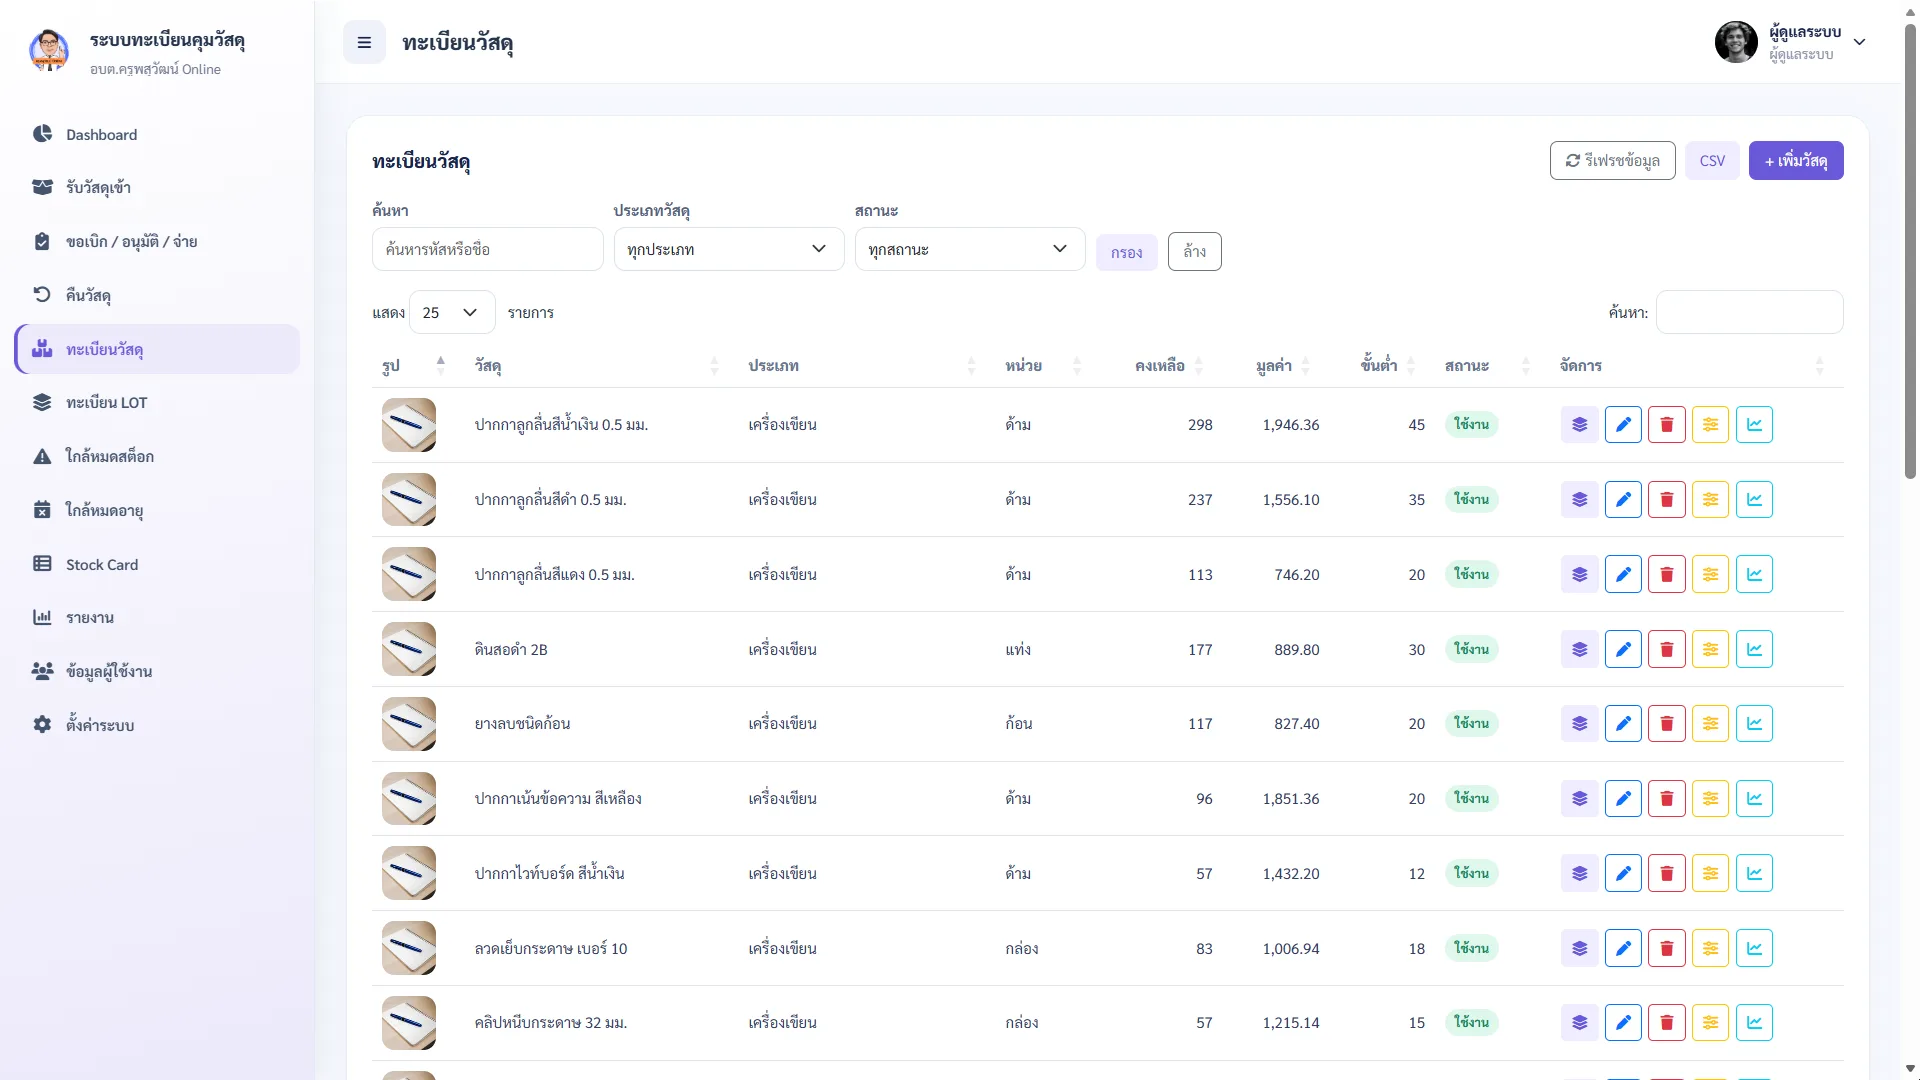
Task: Open the สถานะ filter dropdown
Action: tap(970, 249)
